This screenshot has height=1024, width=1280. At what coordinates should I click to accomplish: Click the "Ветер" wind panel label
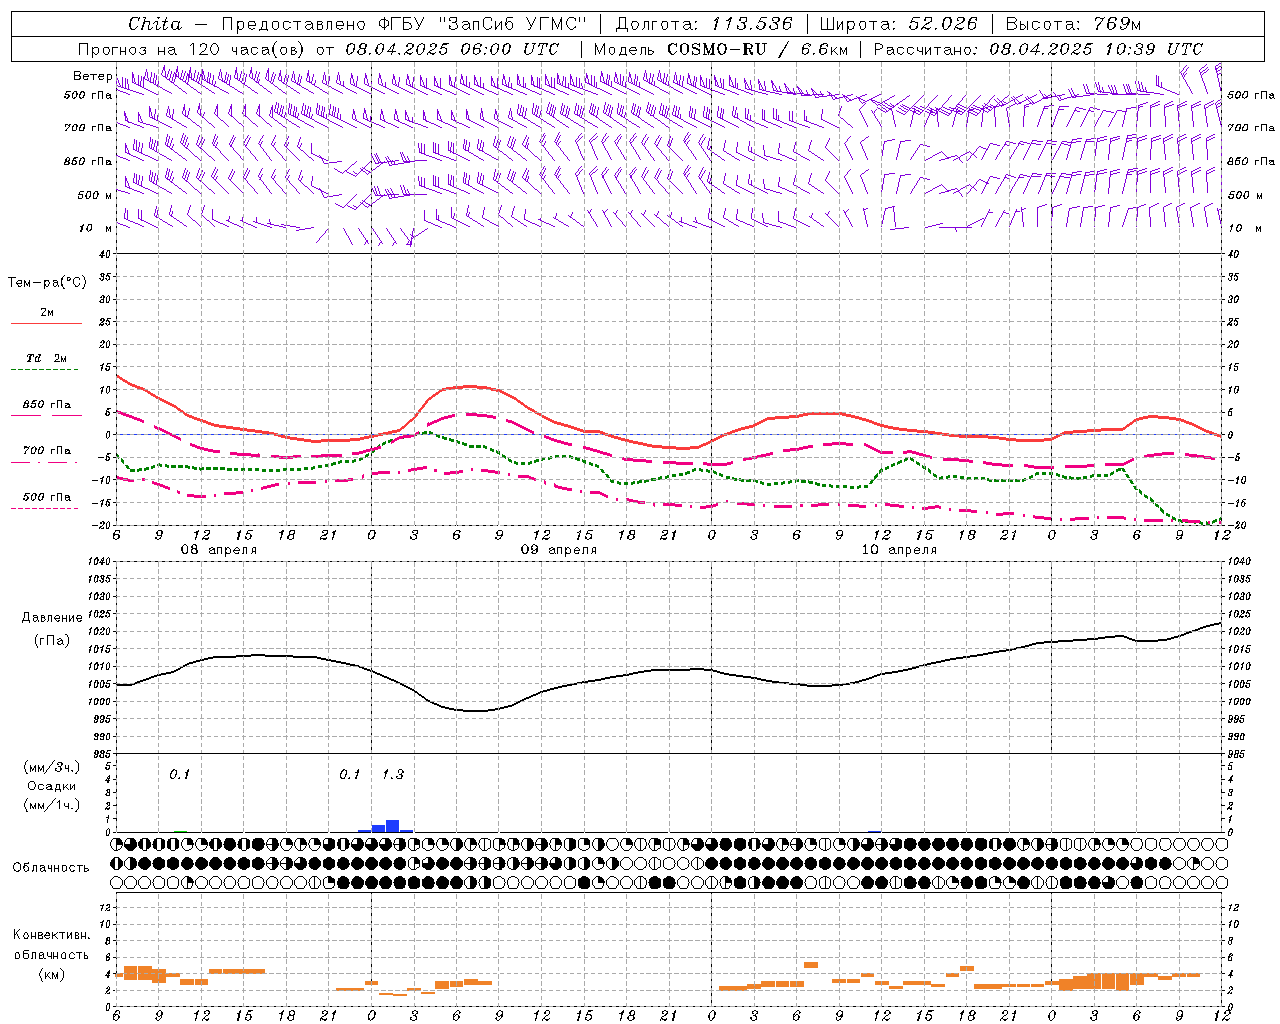click(93, 76)
